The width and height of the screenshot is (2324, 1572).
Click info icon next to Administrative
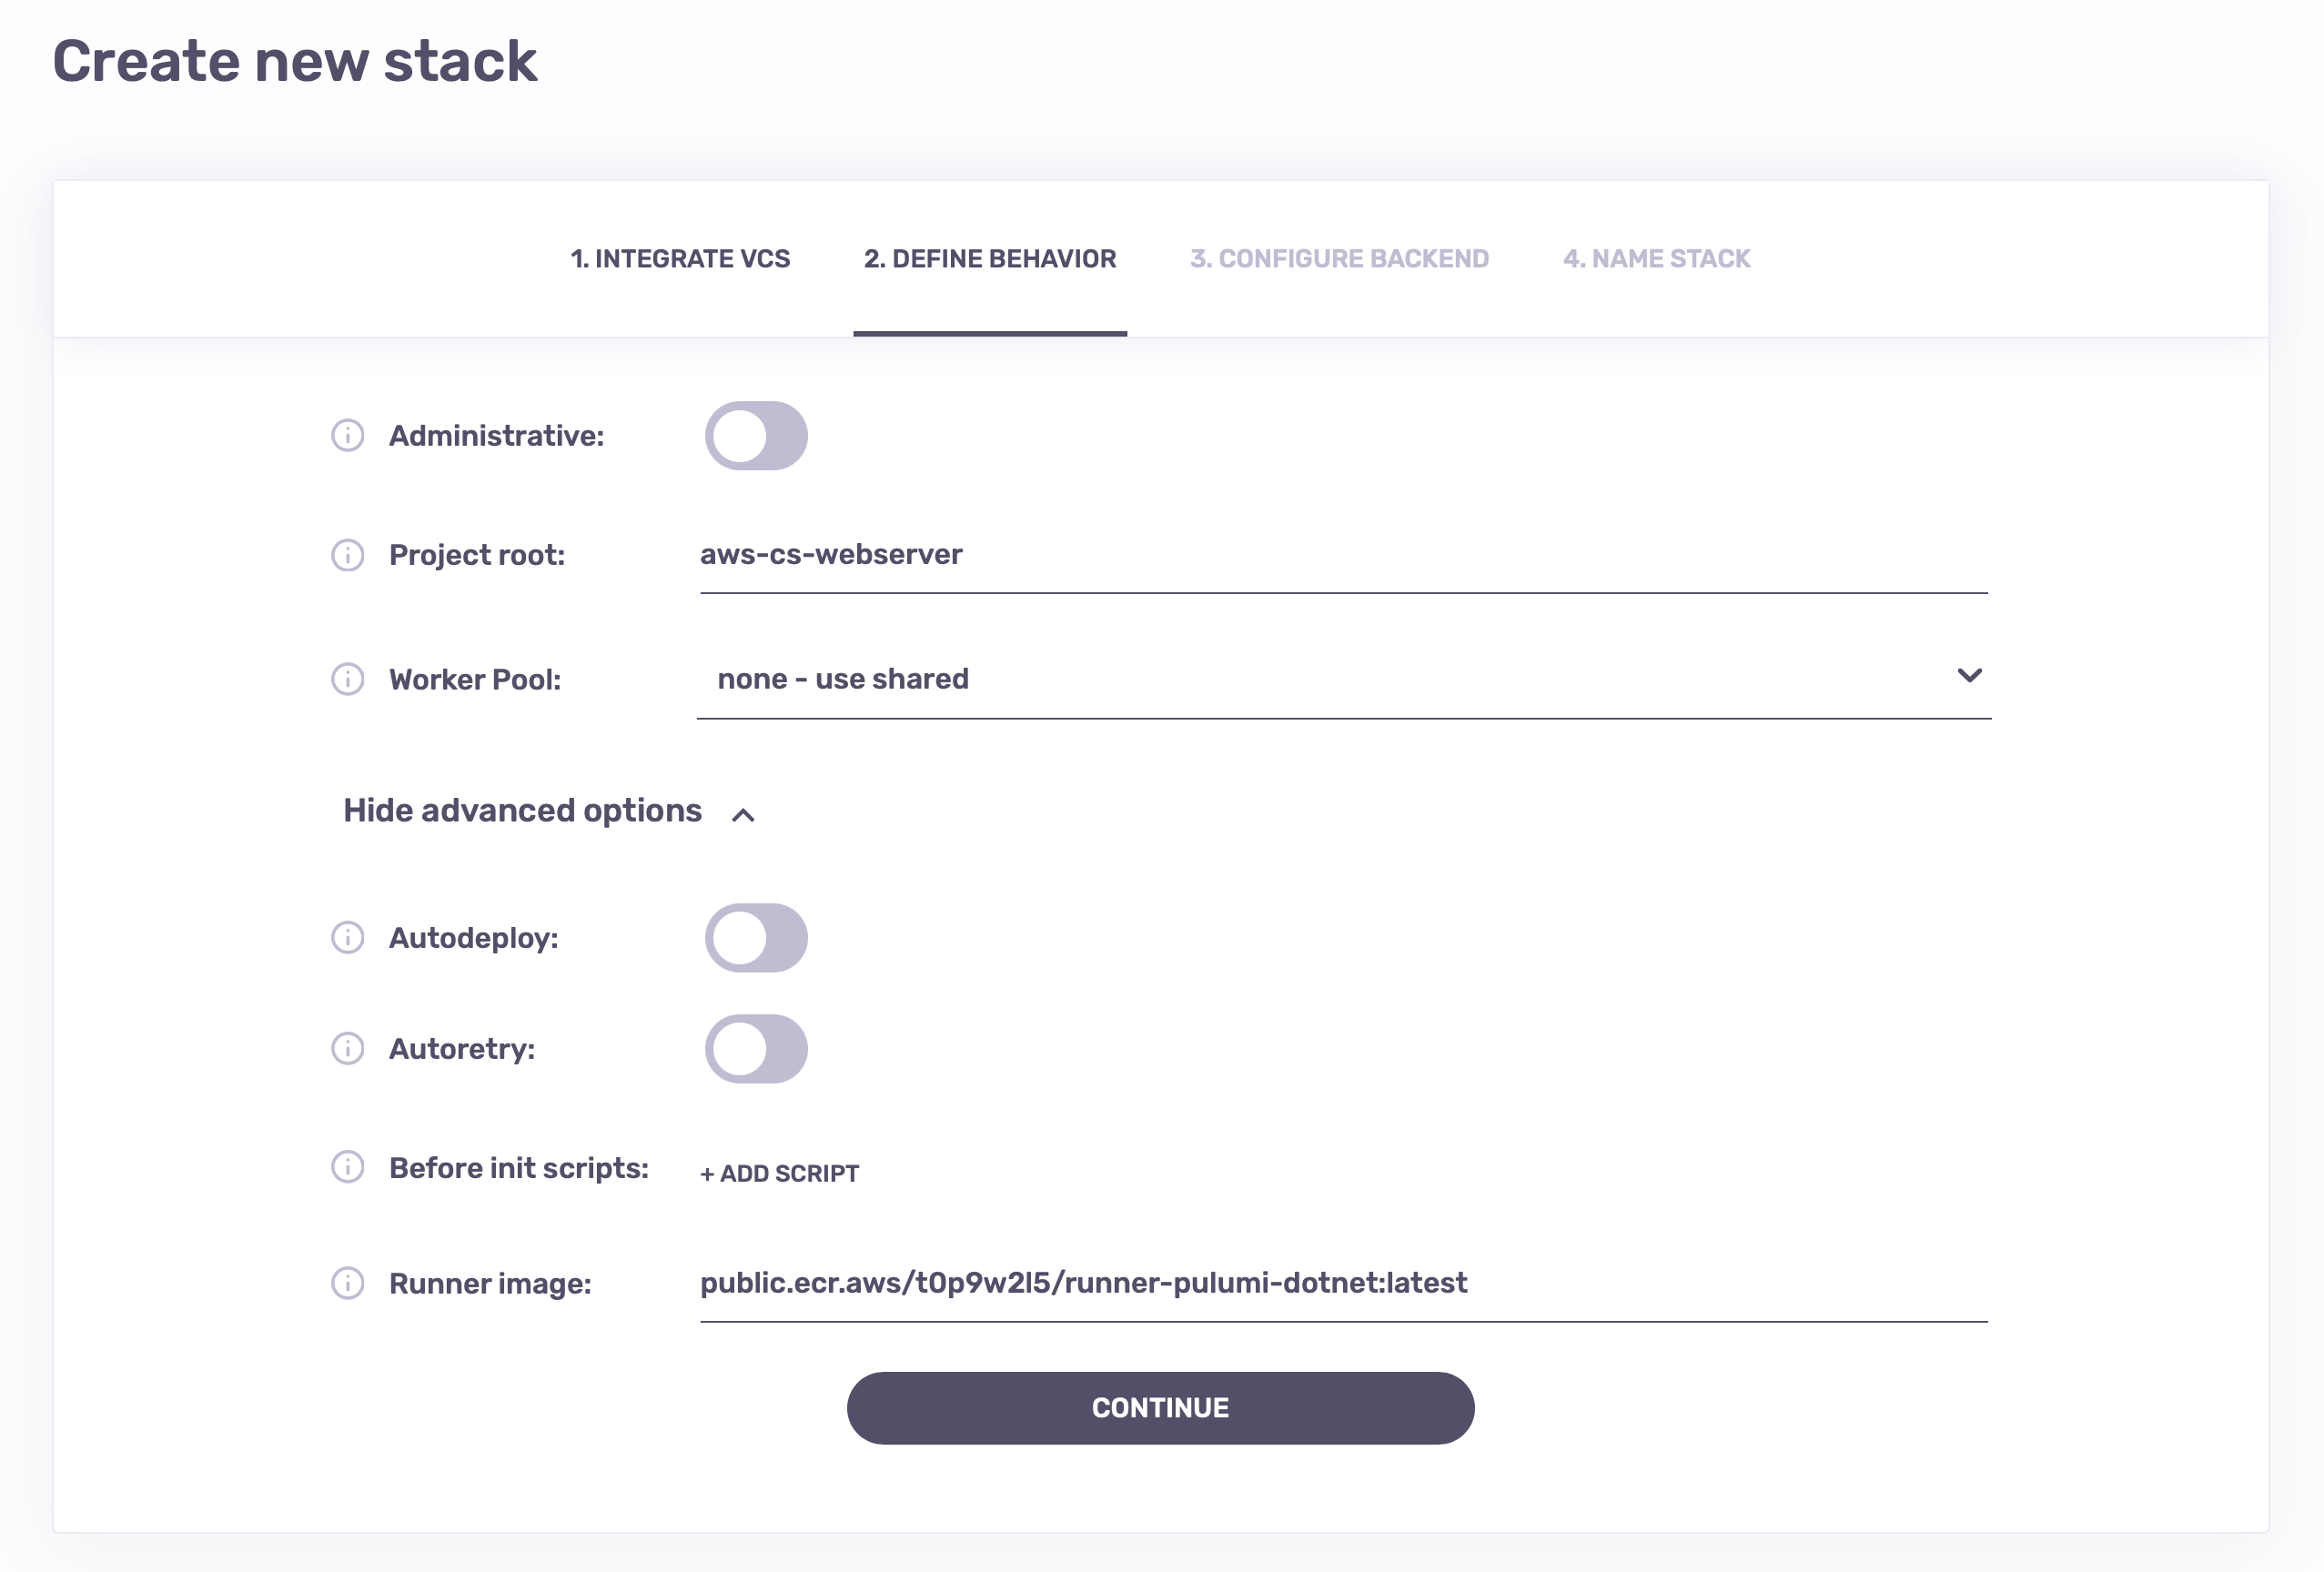pos(347,436)
